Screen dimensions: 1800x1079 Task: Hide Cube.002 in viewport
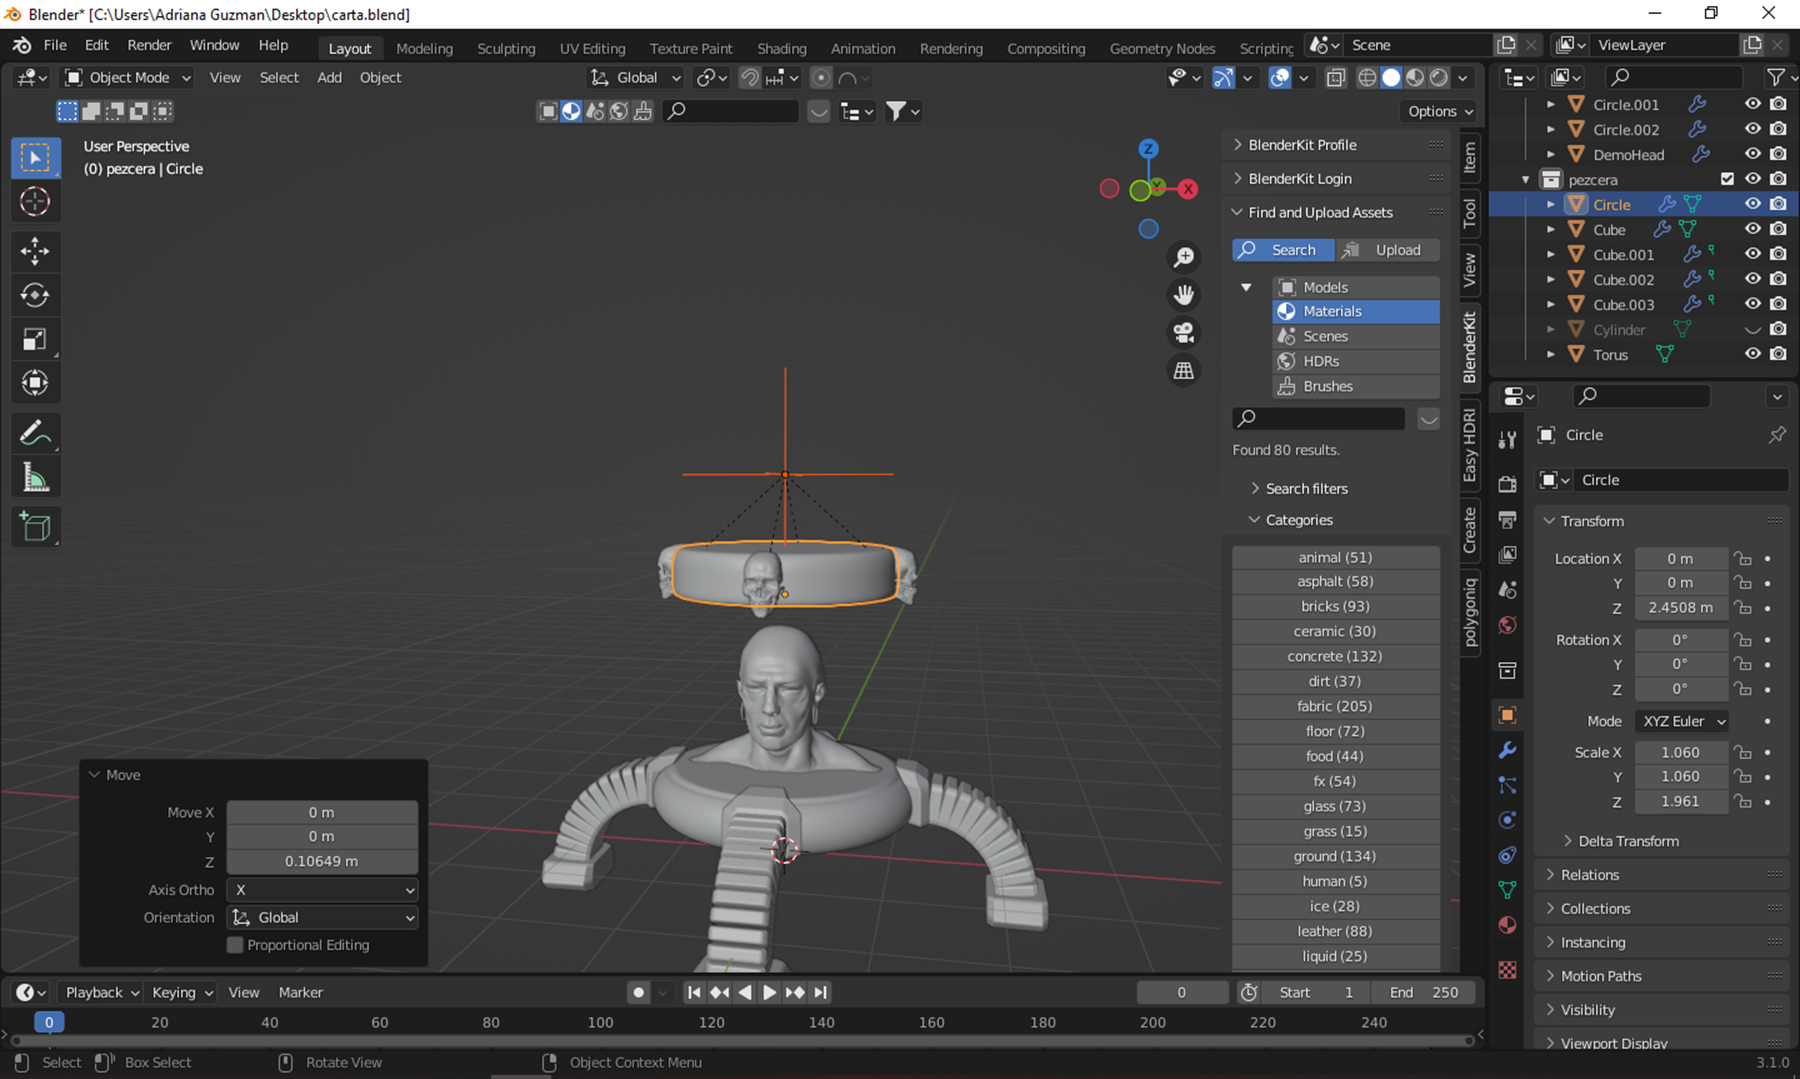(x=1752, y=279)
